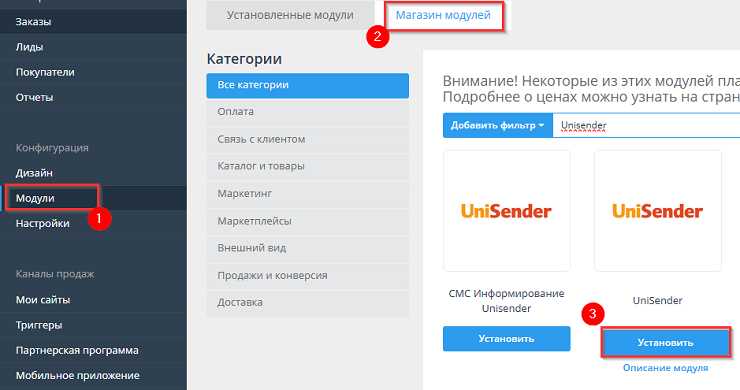Select Модули in the sidebar
This screenshot has width=740, height=390.
coord(93,198)
